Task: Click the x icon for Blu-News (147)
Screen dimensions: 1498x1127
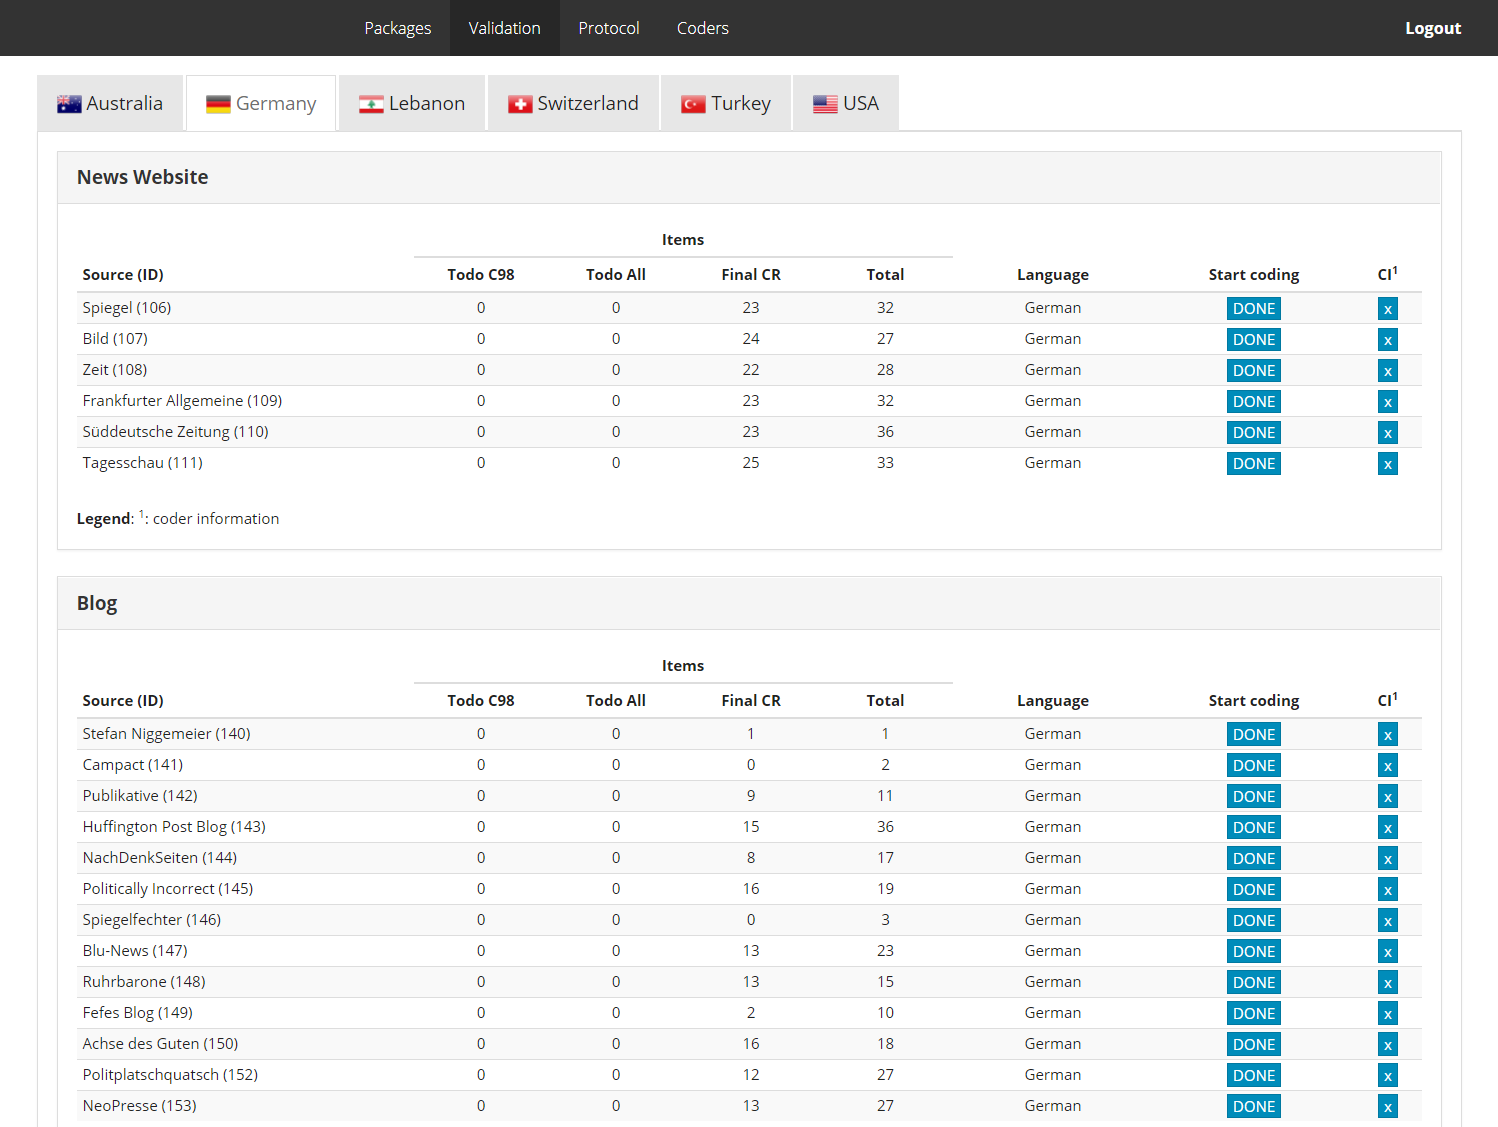Action: coord(1388,952)
